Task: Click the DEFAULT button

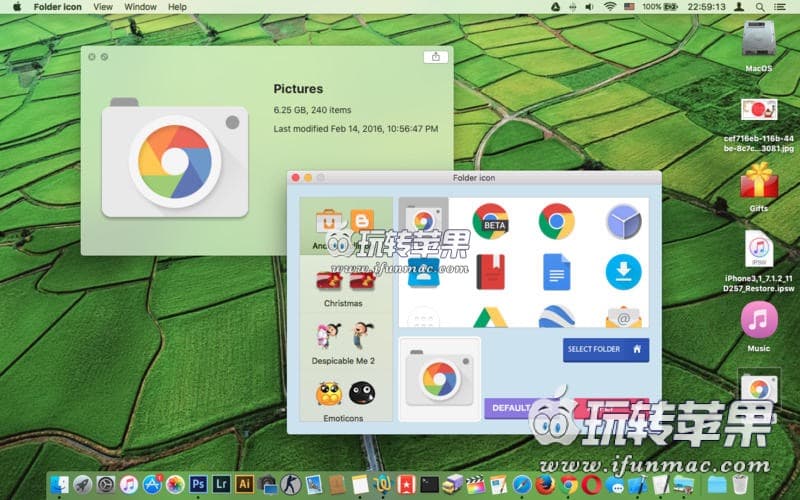Action: [x=510, y=408]
